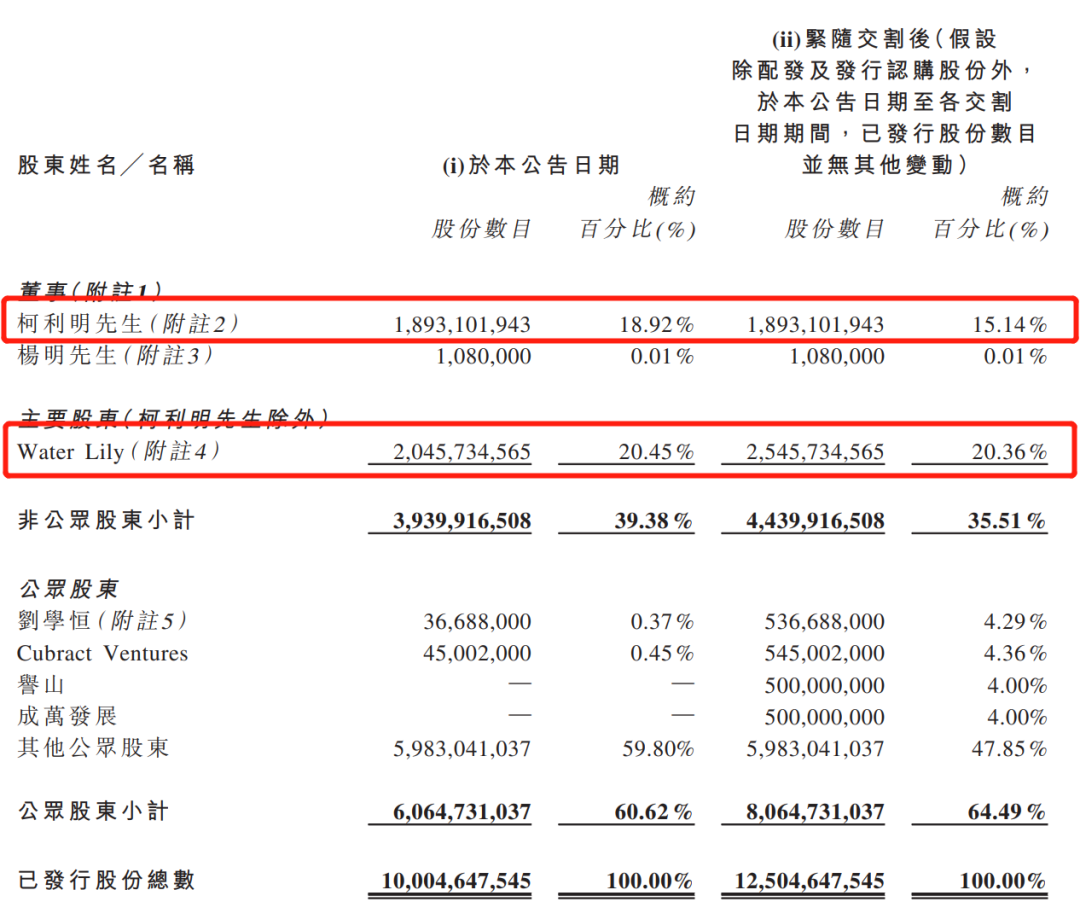Click the Cubract Ventures shareholder name
Image resolution: width=1080 pixels, height=919 pixels.
tap(102, 653)
